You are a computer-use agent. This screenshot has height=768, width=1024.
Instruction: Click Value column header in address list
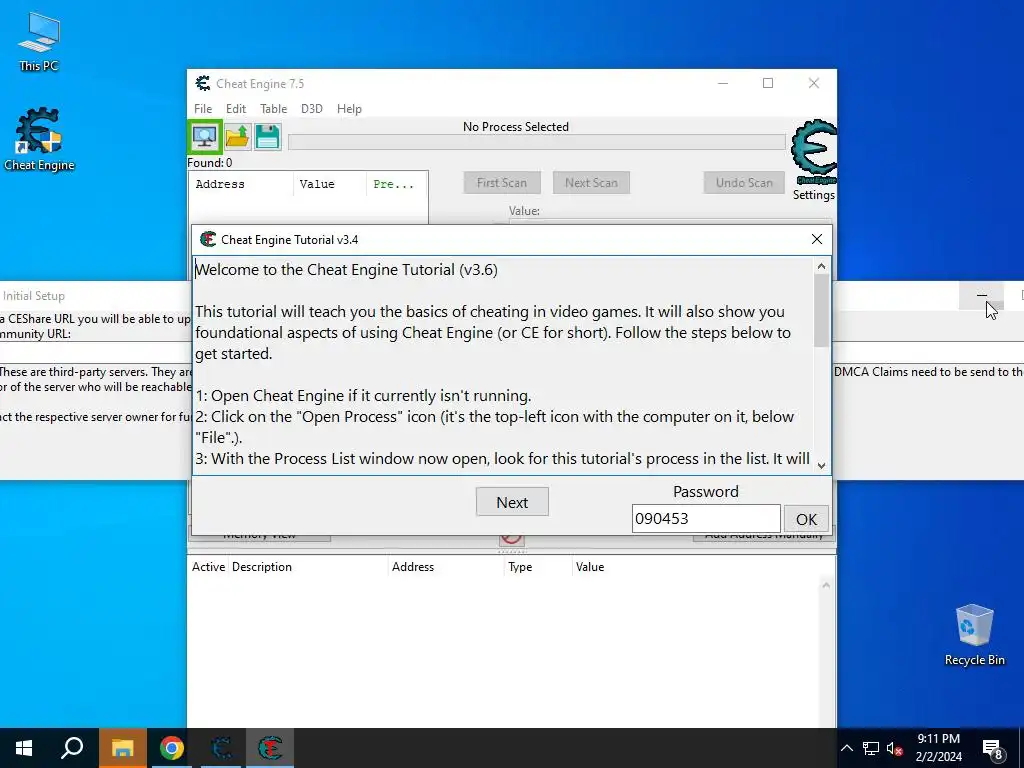point(590,567)
